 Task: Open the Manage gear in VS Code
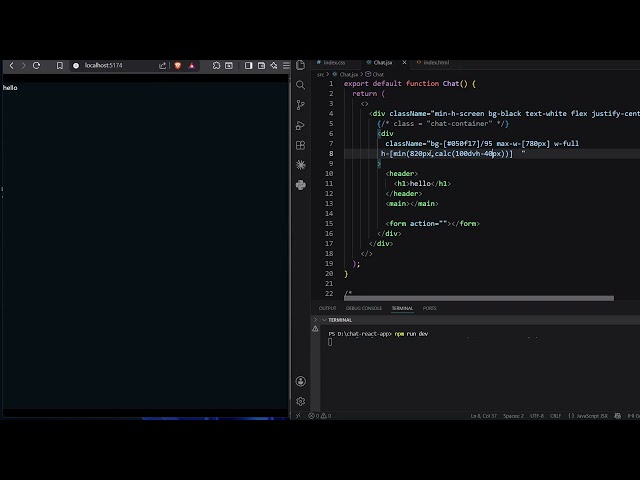(300, 401)
